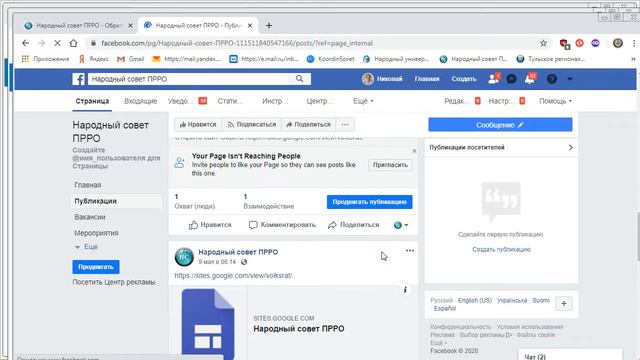The width and height of the screenshot is (640, 360).
Task: Click Николай profile avatar
Action: 368,79
